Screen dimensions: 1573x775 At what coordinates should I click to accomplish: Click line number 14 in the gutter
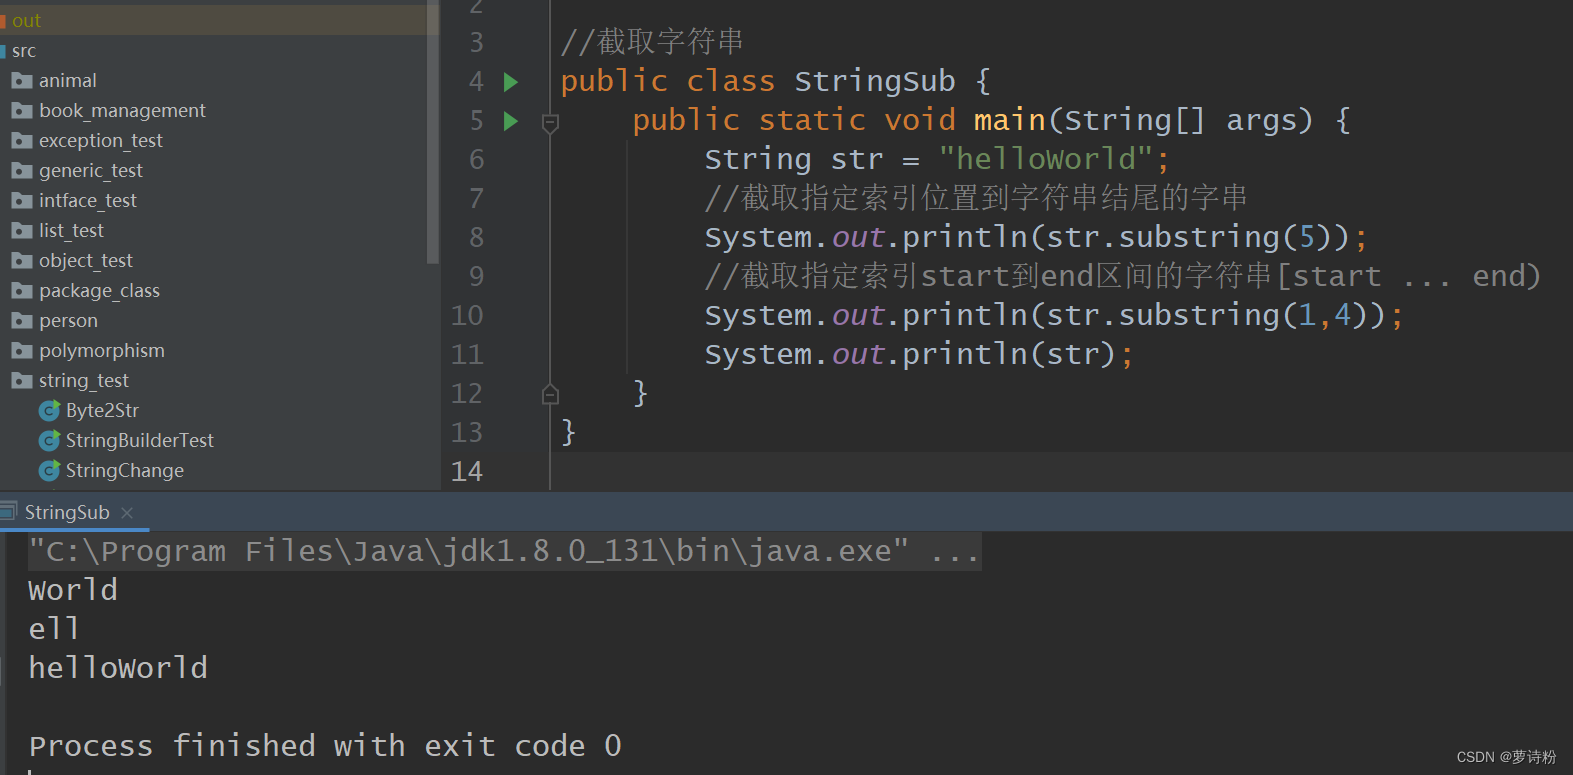pos(467,471)
